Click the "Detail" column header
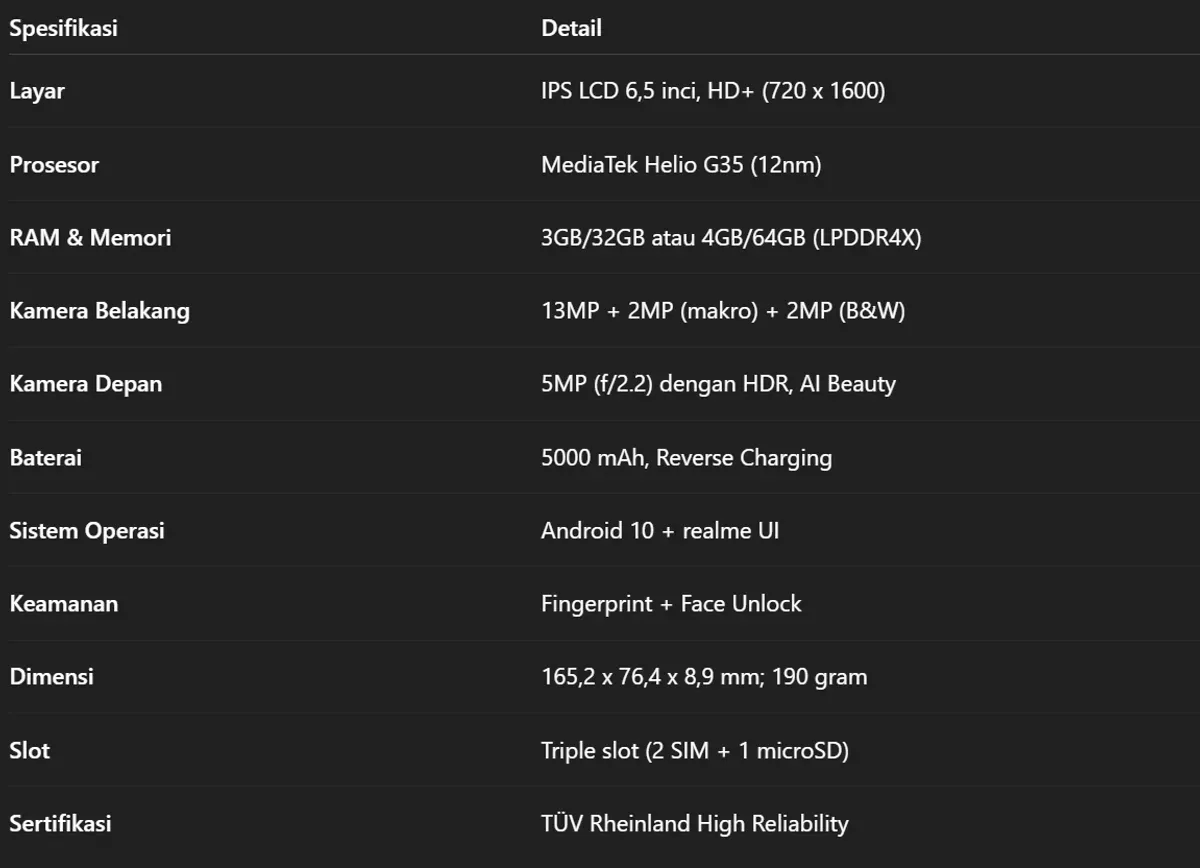1200x868 pixels. [x=571, y=28]
